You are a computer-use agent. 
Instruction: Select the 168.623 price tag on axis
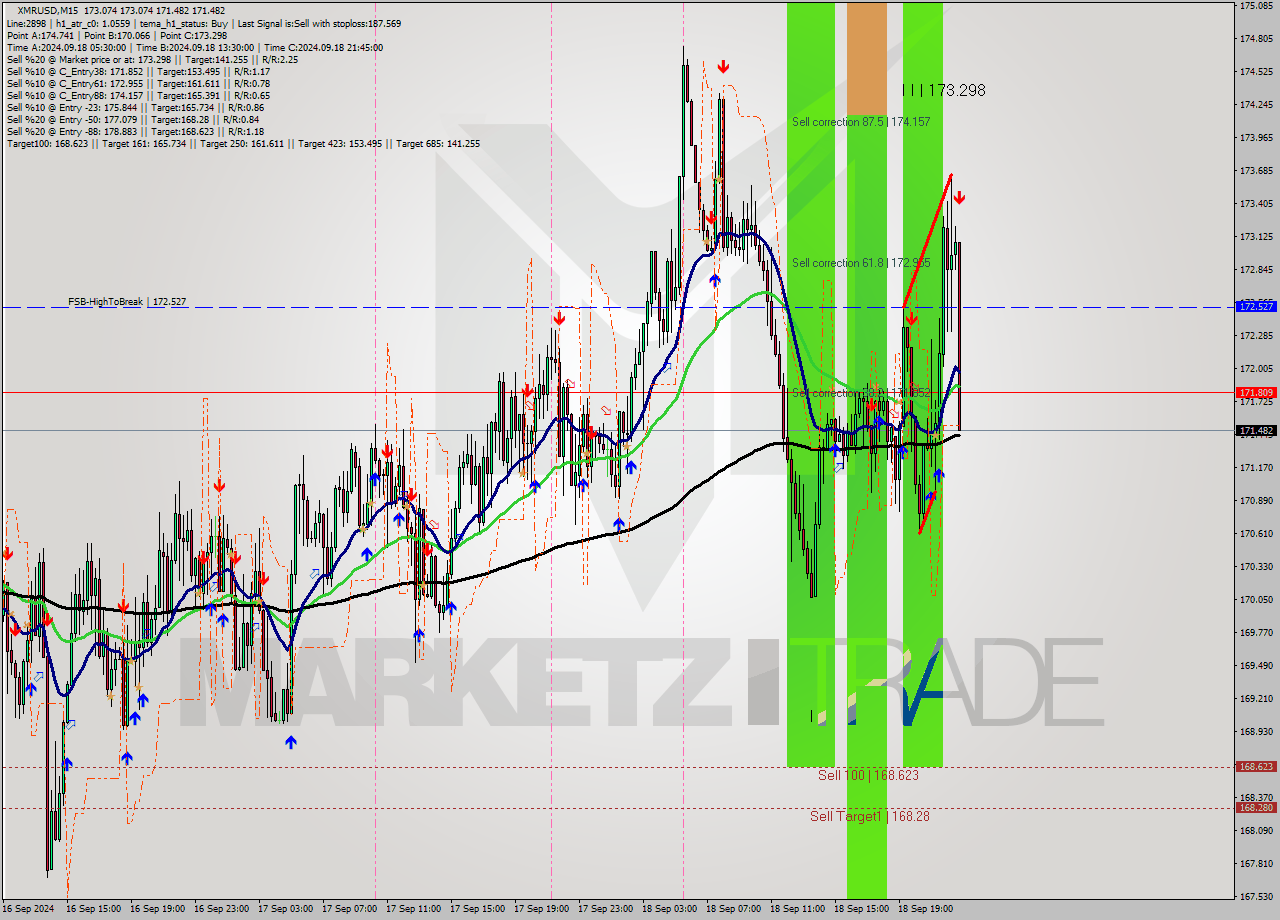1255,767
